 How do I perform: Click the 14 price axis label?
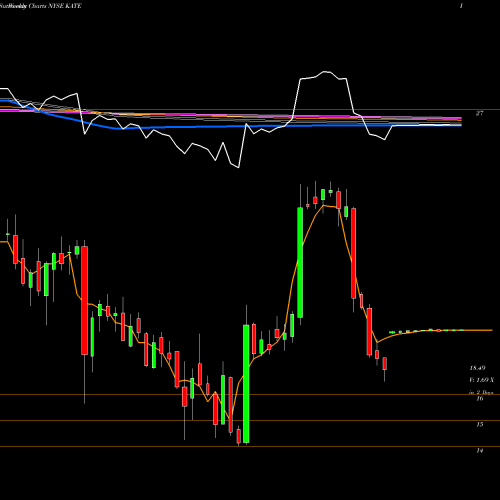(x=480, y=451)
